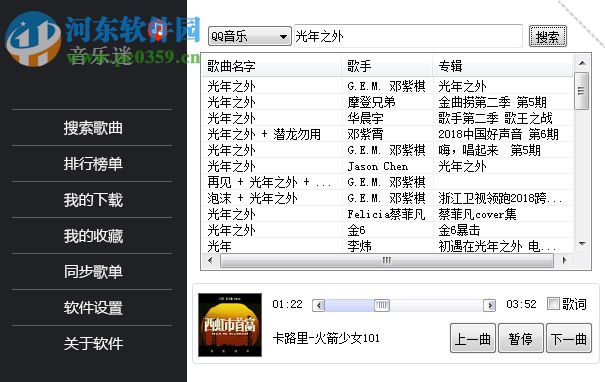
Task: Click the horizontal scrollbar thumb
Action: [x=387, y=260]
